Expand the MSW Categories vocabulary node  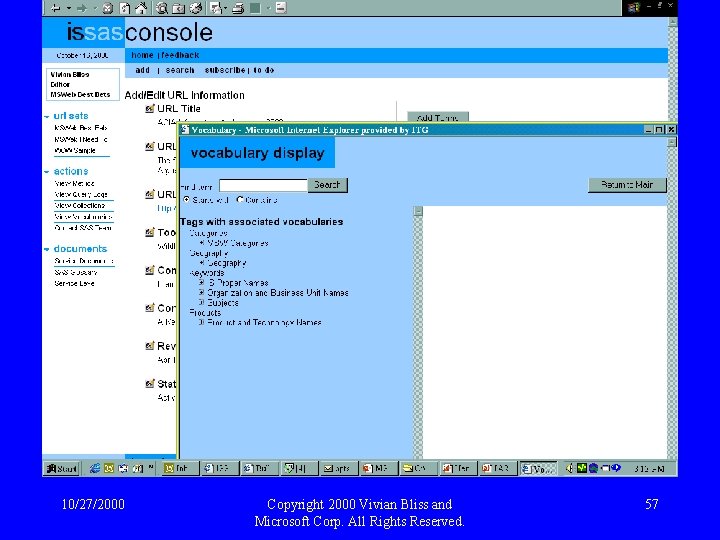[202, 242]
